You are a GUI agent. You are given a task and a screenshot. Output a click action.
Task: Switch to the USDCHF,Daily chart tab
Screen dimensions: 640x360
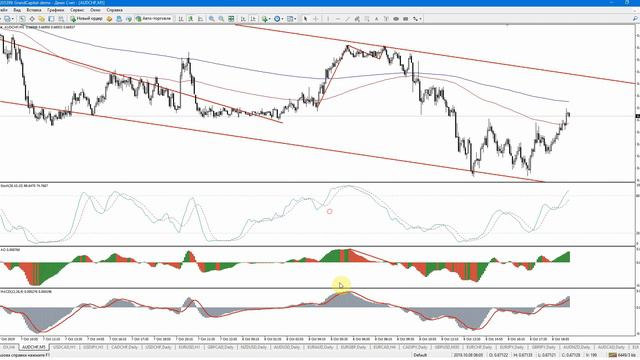coord(158,347)
